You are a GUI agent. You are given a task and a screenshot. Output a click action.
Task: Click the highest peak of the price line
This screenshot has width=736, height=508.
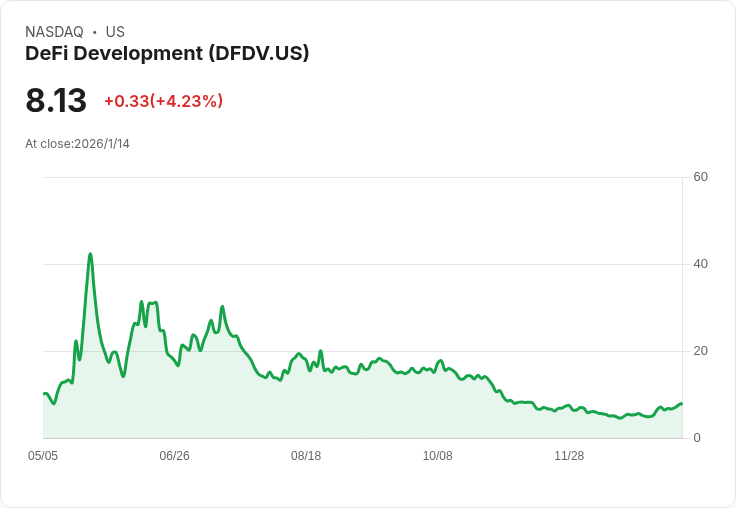click(x=90, y=254)
